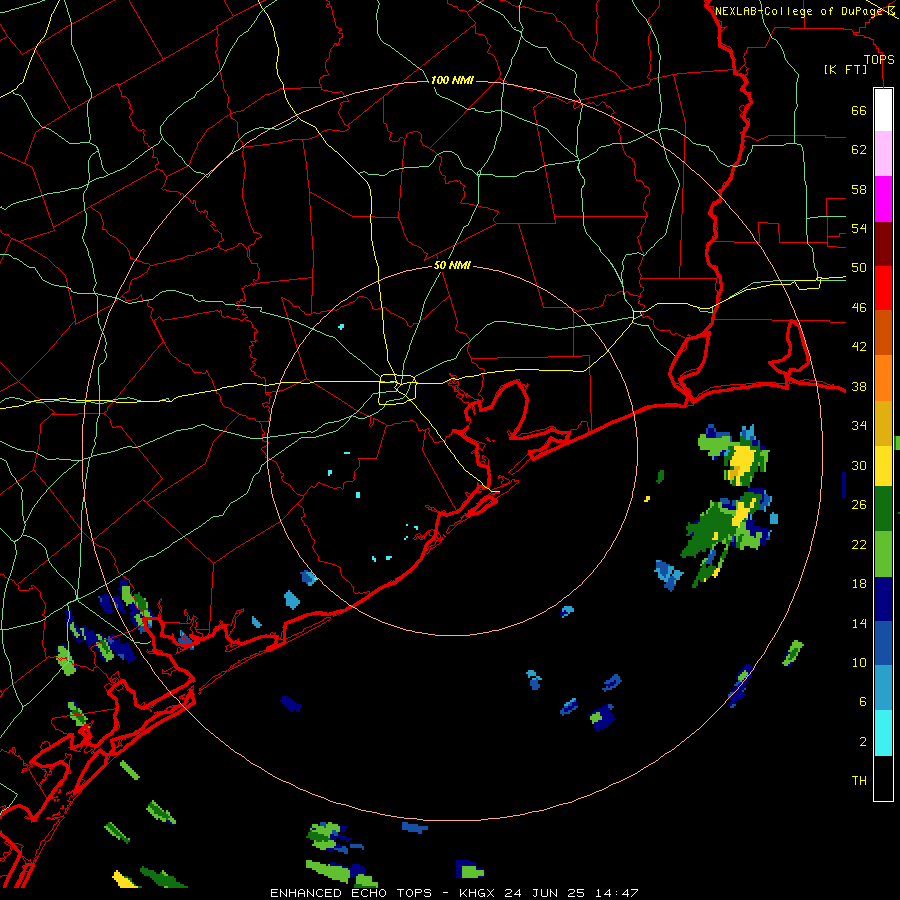The image size is (900, 900).
Task: Click the orange 42 kft legend swatch
Action: tap(883, 378)
